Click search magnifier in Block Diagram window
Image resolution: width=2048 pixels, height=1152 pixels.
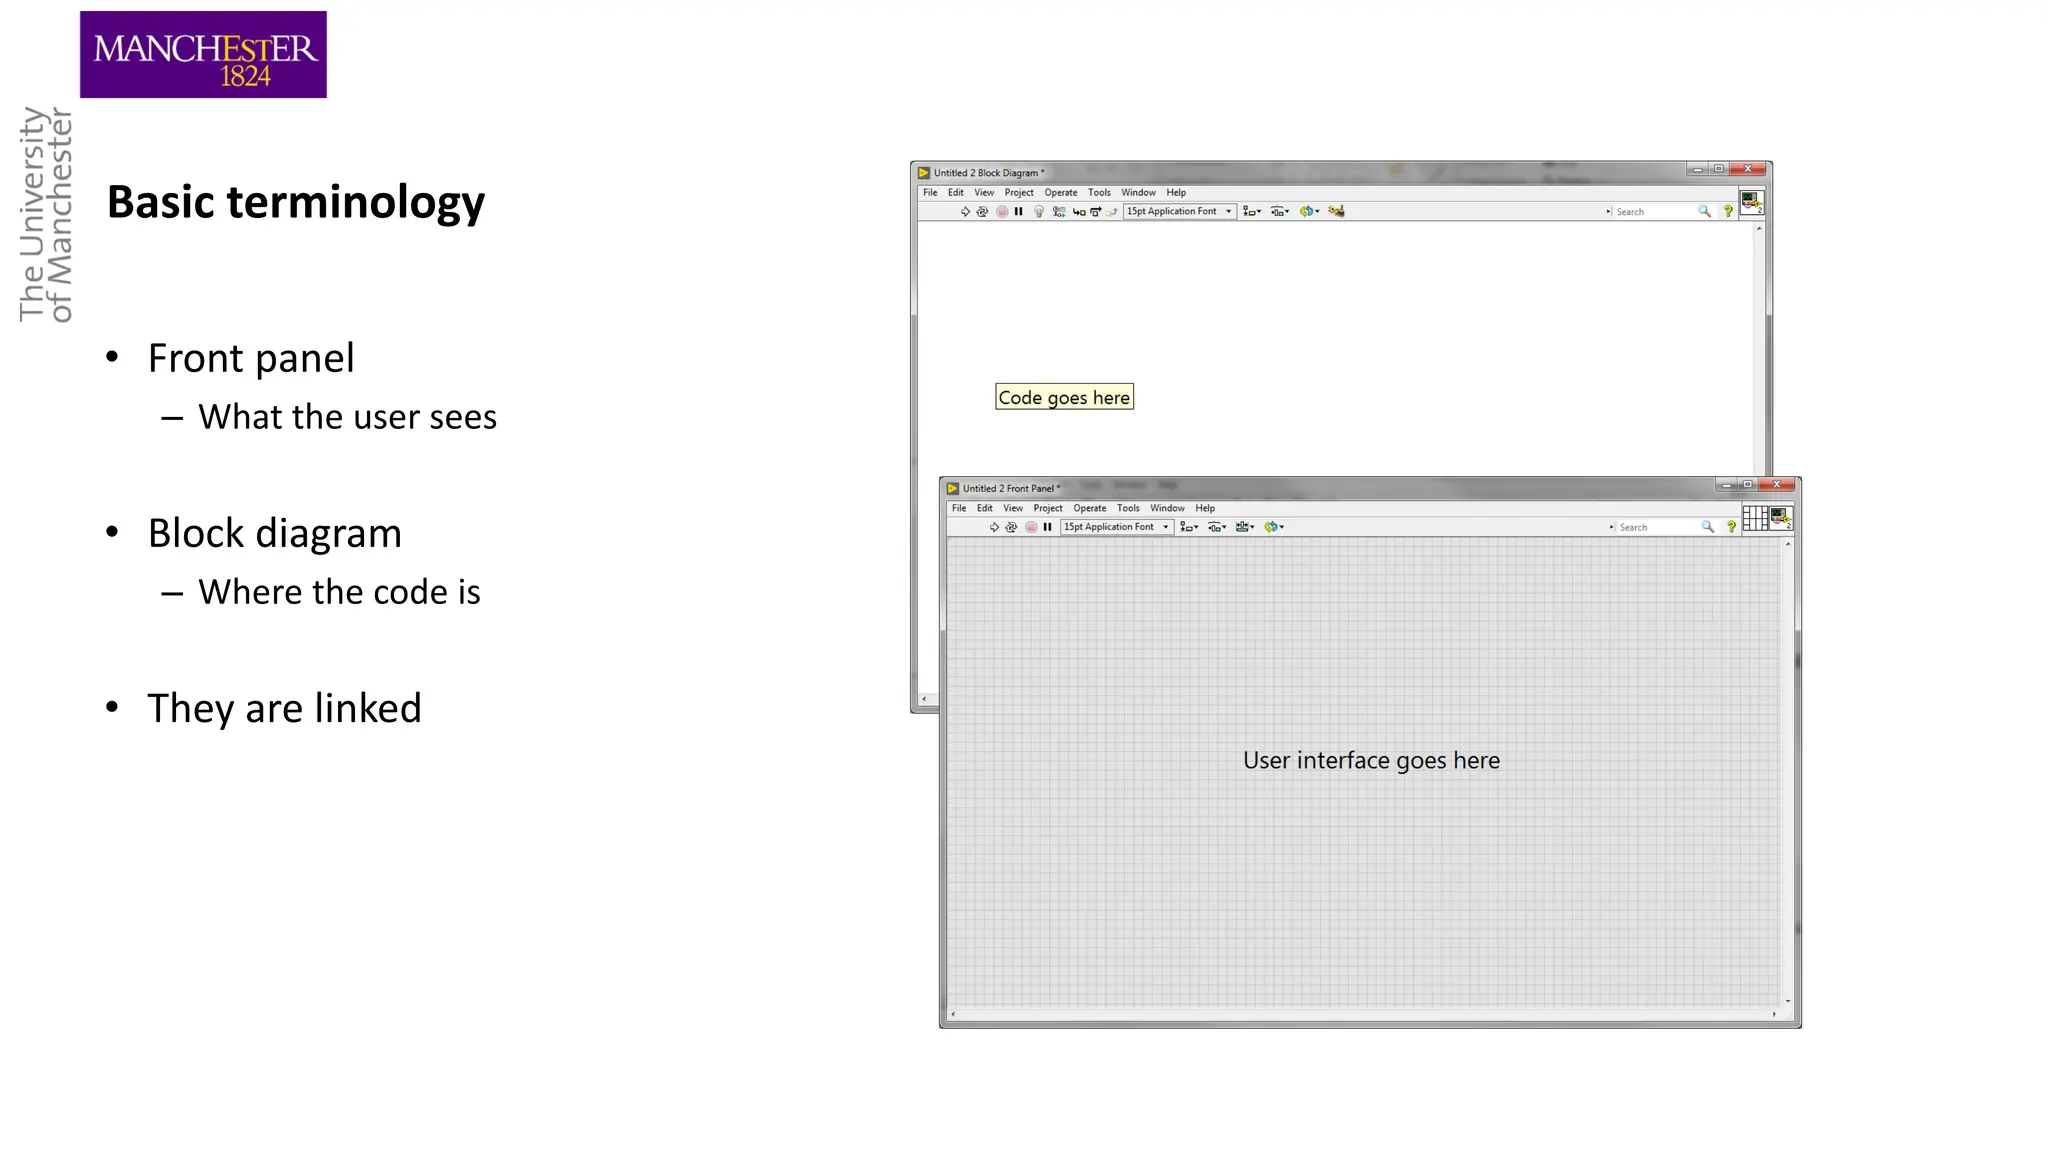click(1704, 211)
